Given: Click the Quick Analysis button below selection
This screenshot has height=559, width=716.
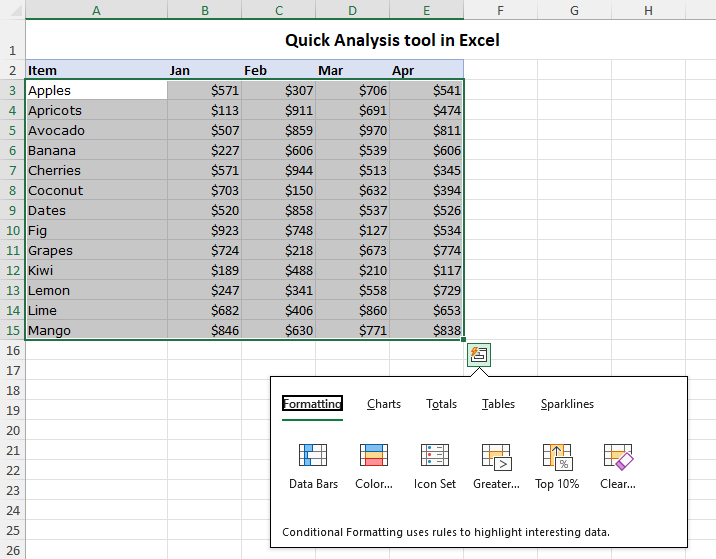Looking at the screenshot, I should [479, 355].
